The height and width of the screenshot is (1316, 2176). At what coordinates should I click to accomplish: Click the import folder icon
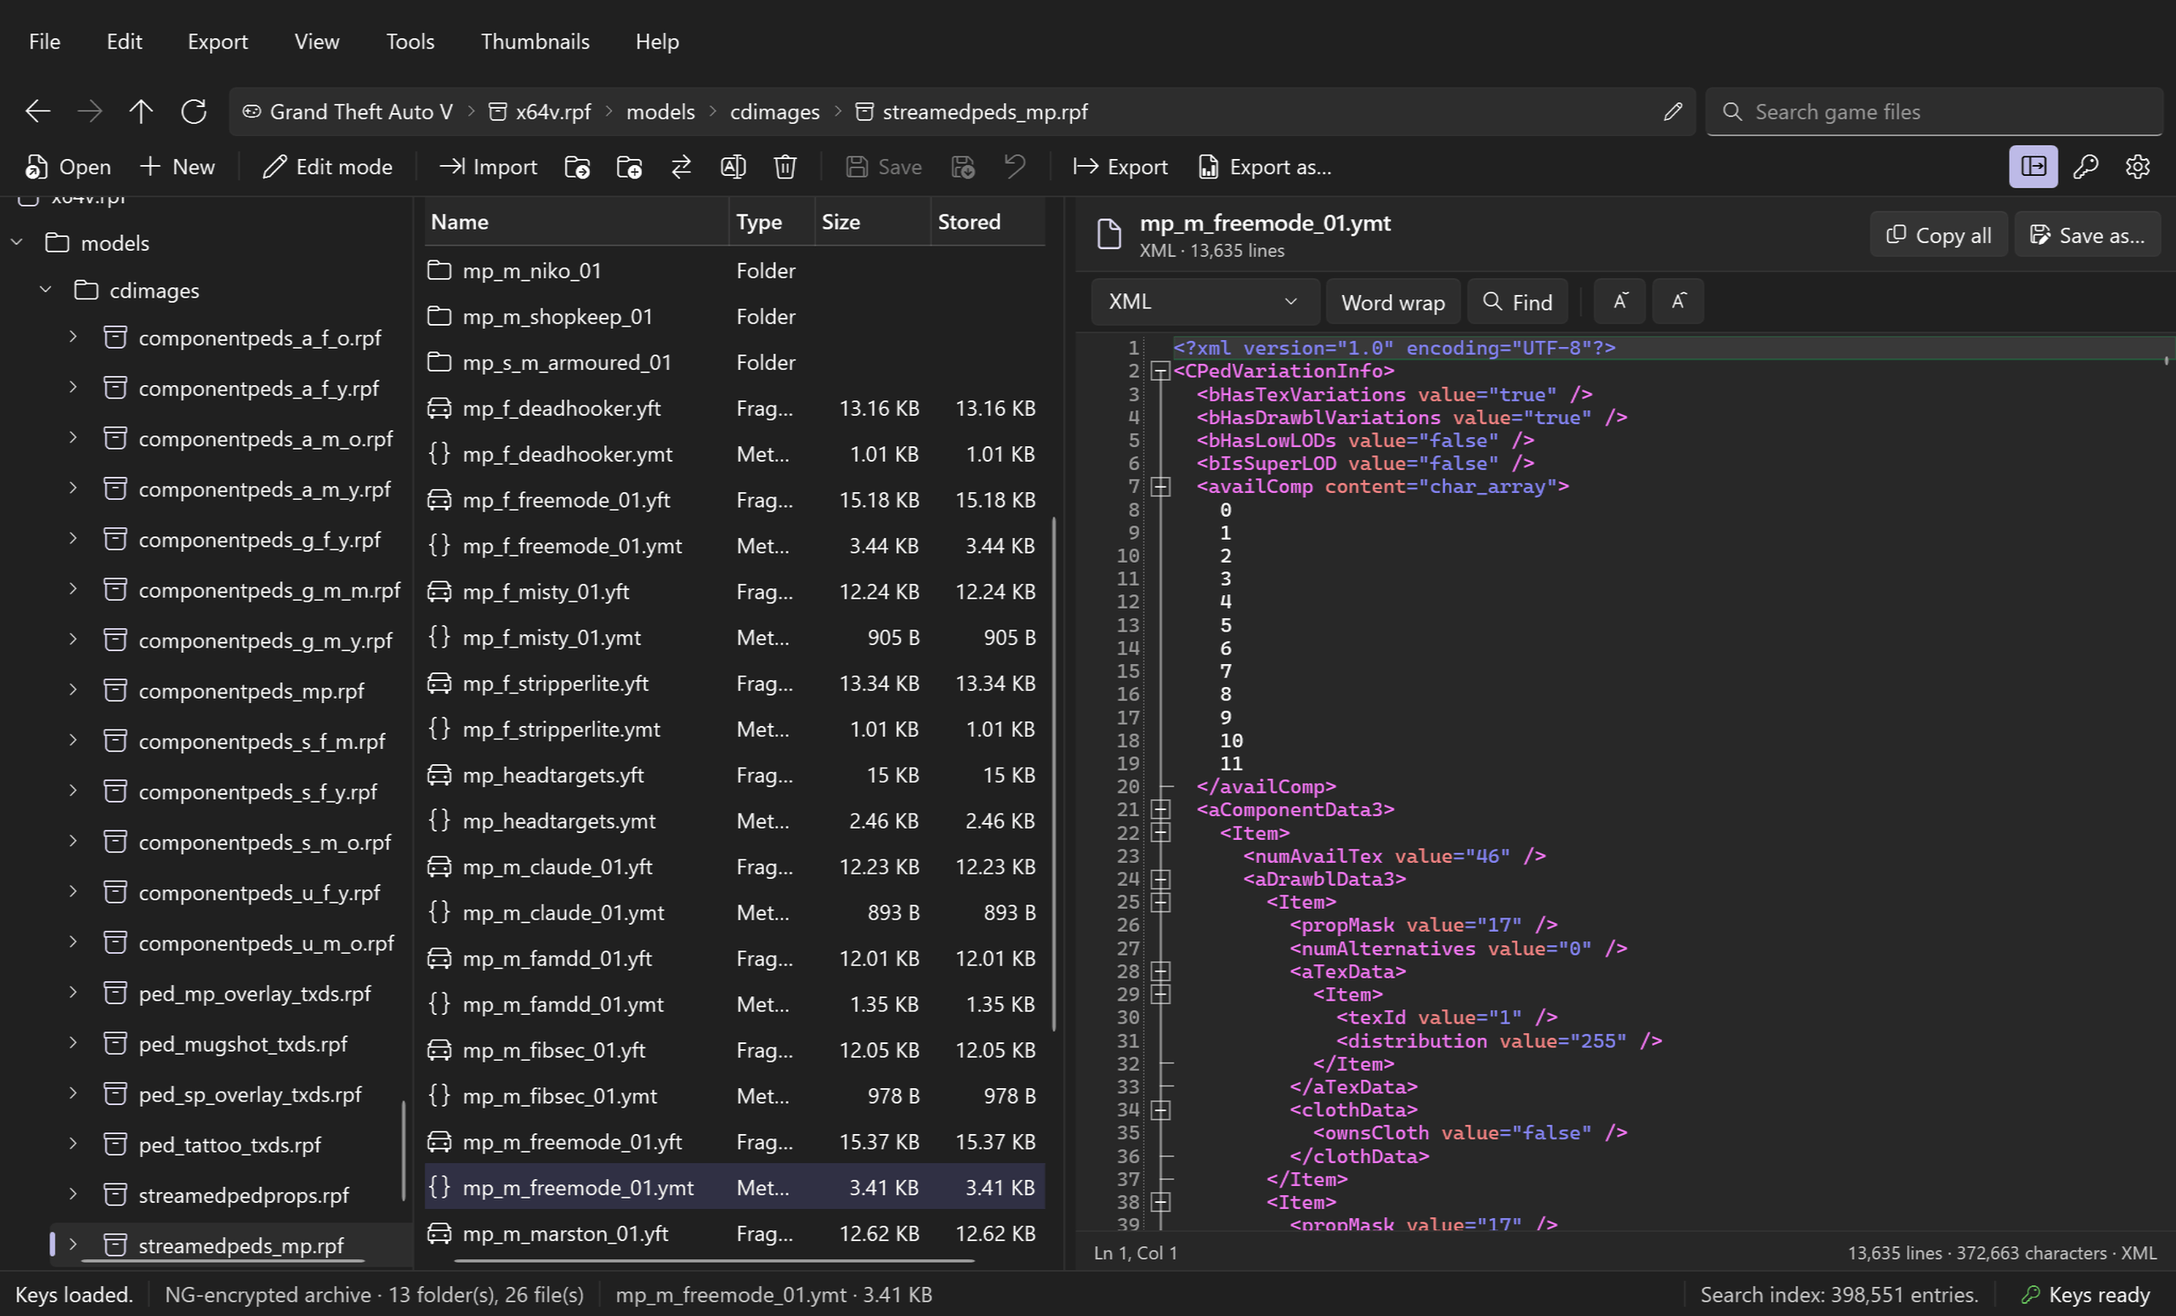point(577,167)
